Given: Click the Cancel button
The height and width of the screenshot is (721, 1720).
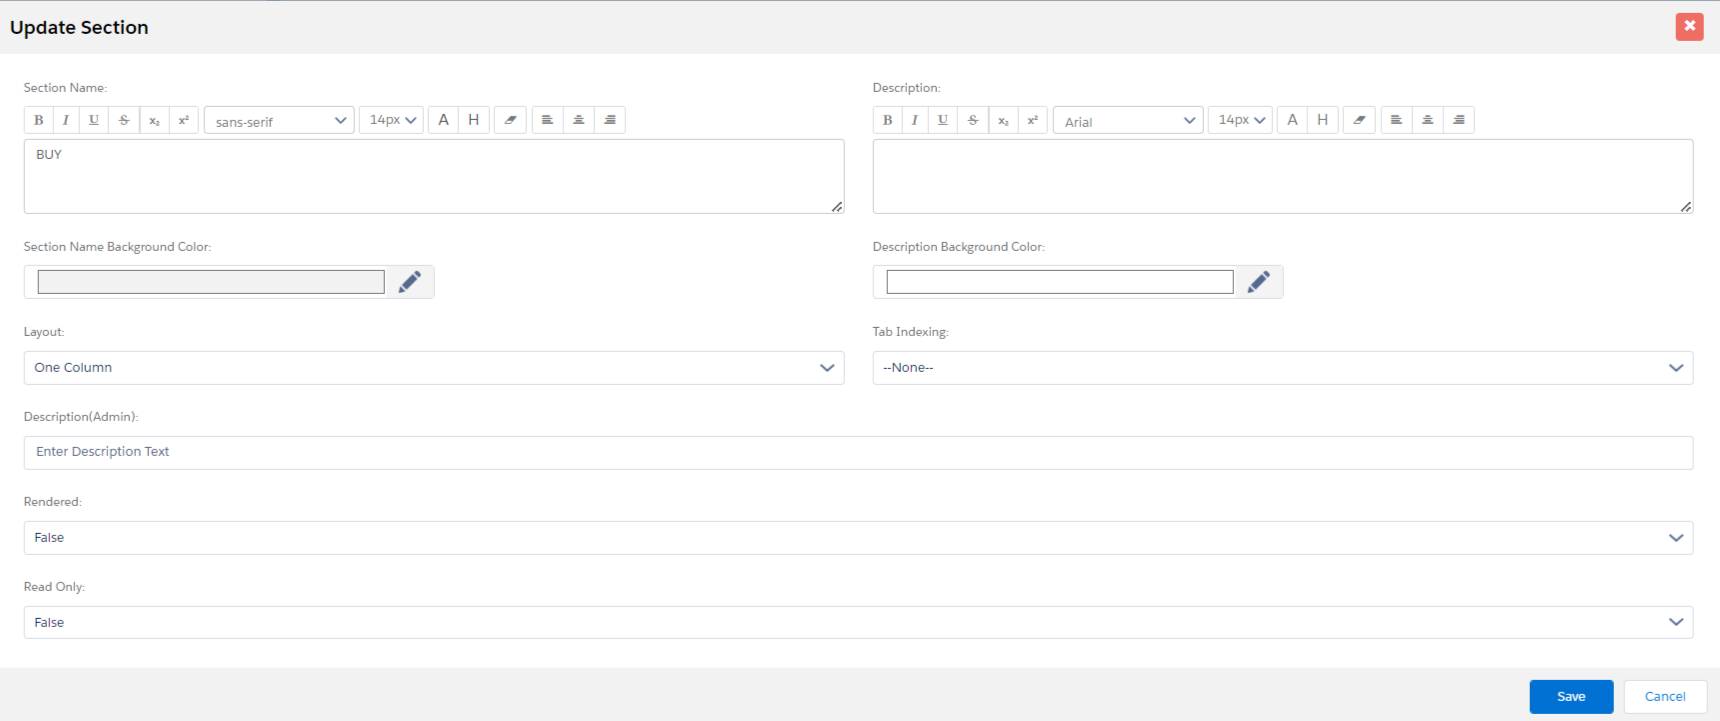Looking at the screenshot, I should coord(1665,697).
